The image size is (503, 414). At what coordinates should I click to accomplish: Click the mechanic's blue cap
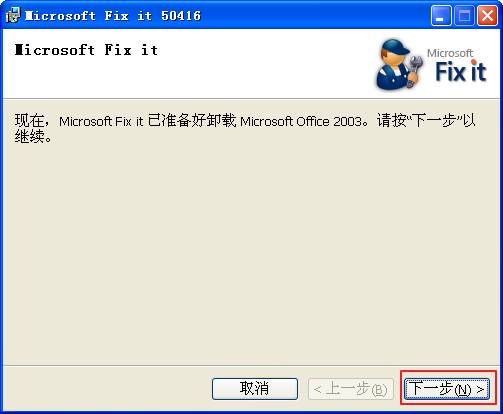click(396, 47)
